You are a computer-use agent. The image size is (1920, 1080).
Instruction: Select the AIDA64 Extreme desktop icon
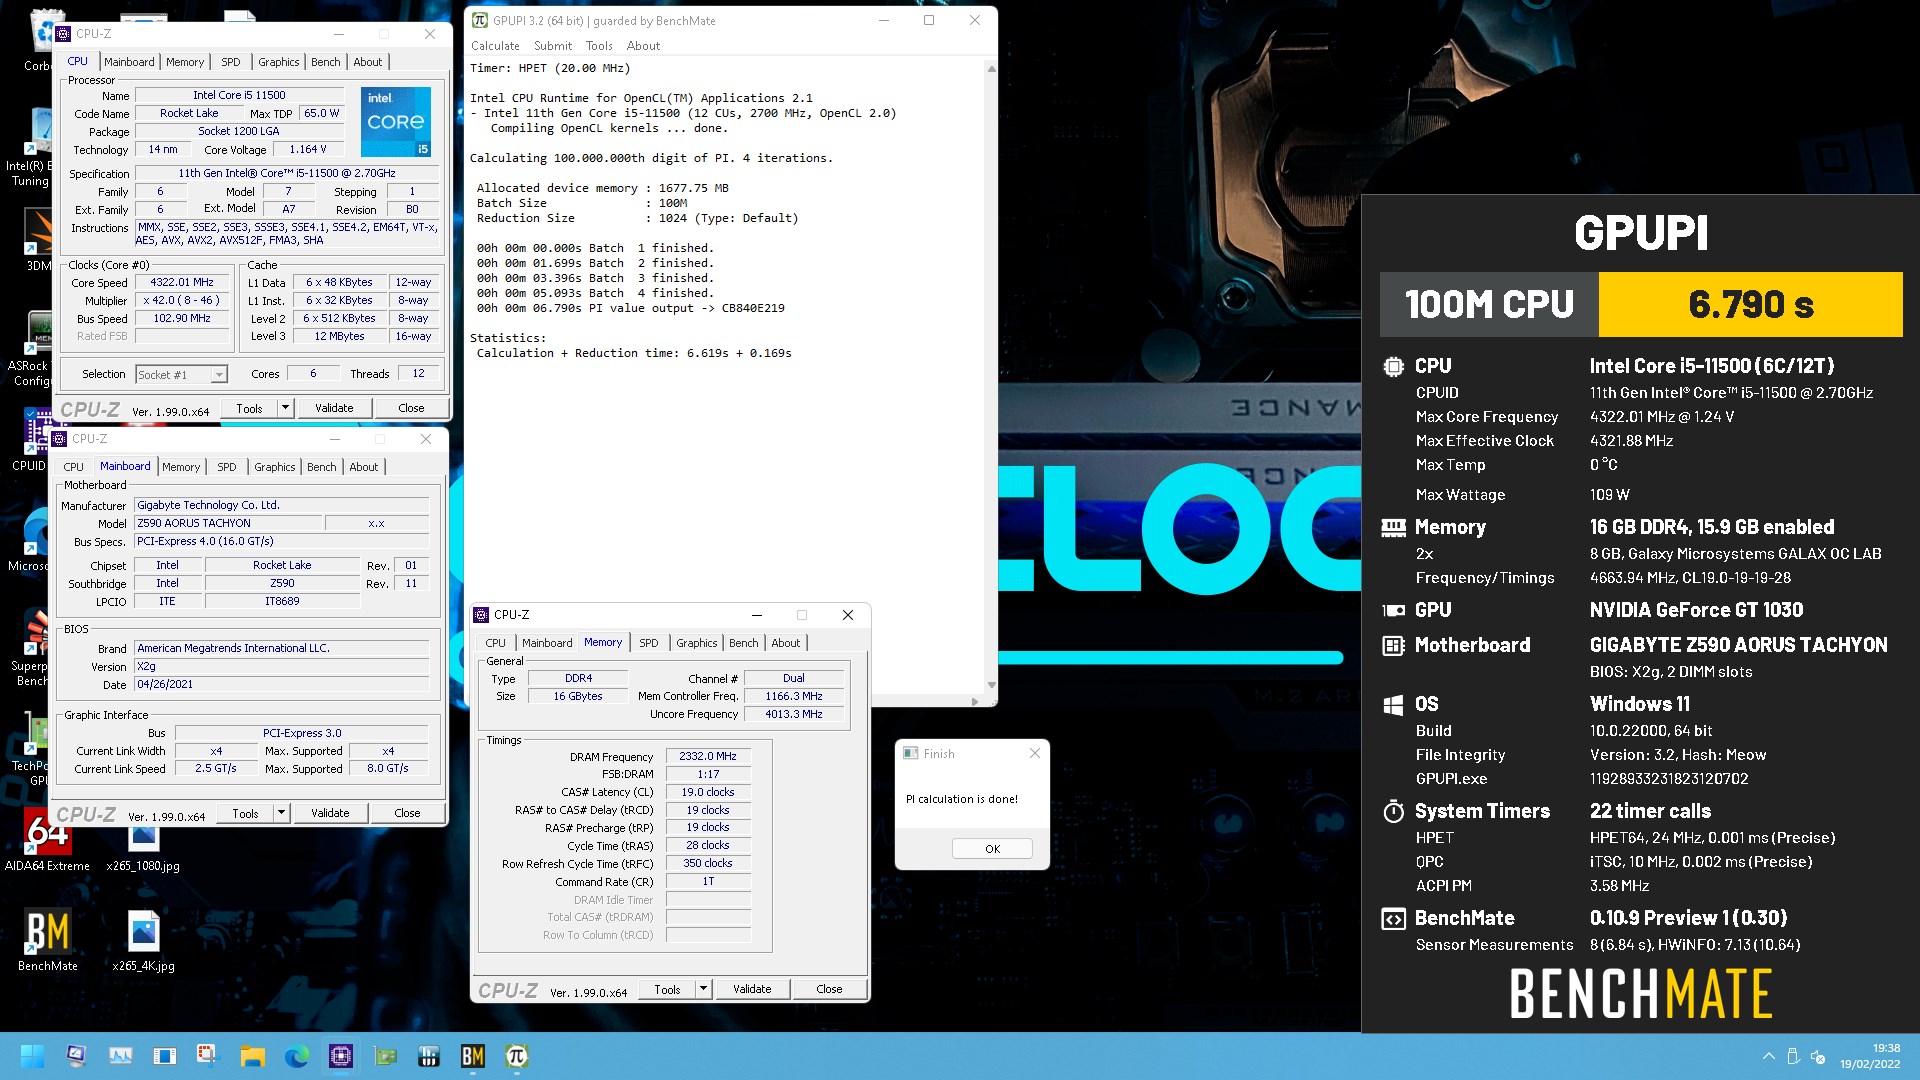47,840
